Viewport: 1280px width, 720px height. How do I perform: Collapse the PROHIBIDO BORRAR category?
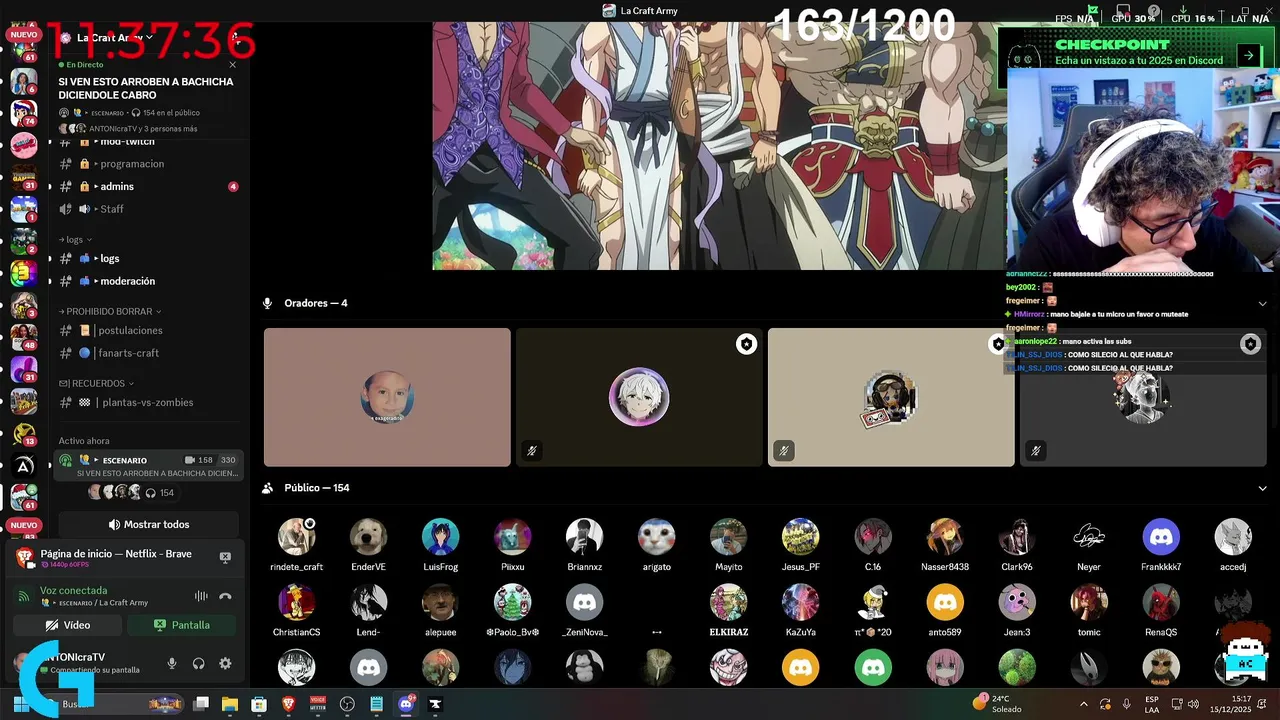click(x=110, y=312)
